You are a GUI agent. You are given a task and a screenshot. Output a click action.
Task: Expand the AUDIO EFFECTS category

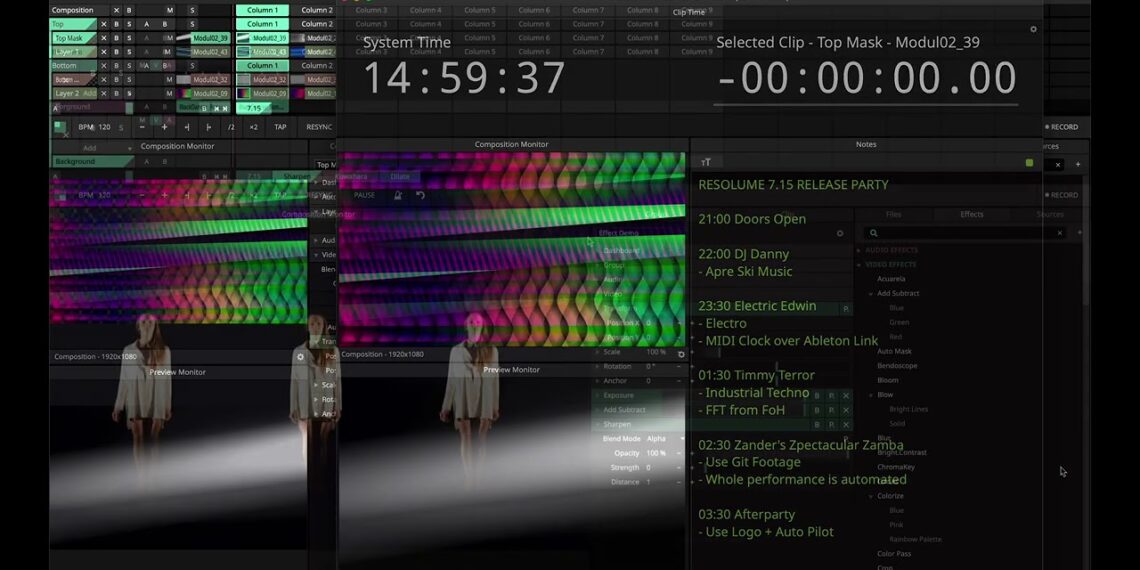[x=859, y=250]
